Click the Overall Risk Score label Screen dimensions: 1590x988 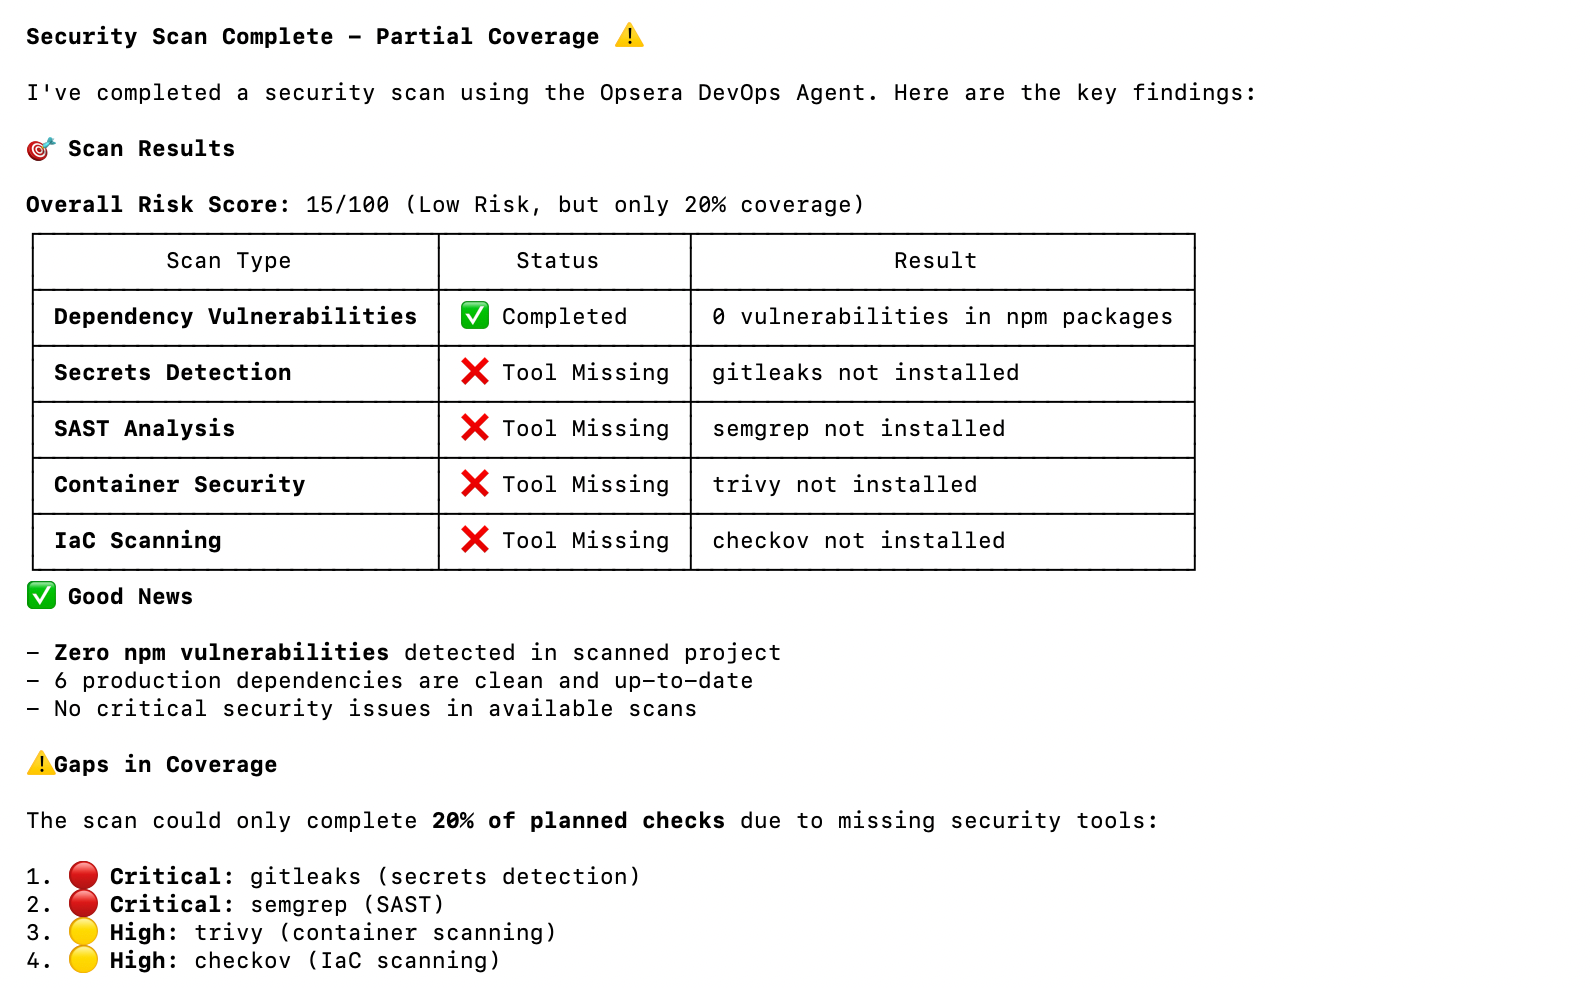pyautogui.click(x=157, y=205)
